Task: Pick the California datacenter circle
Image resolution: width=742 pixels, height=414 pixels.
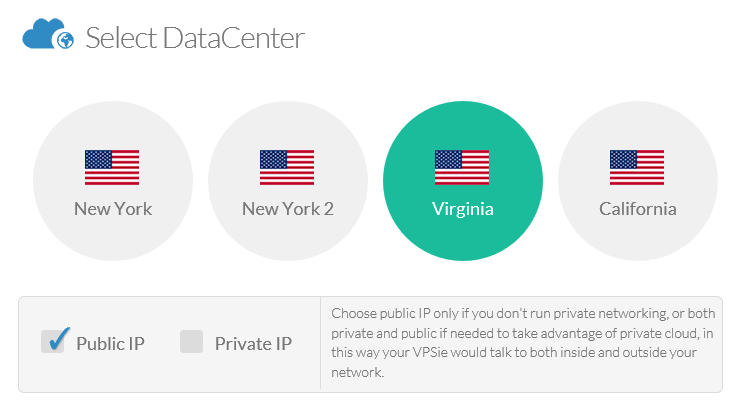Action: coord(638,181)
